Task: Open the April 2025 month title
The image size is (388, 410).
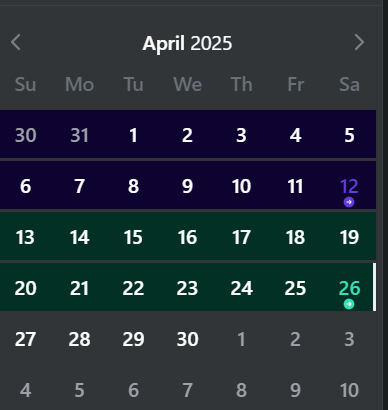Action: point(187,43)
